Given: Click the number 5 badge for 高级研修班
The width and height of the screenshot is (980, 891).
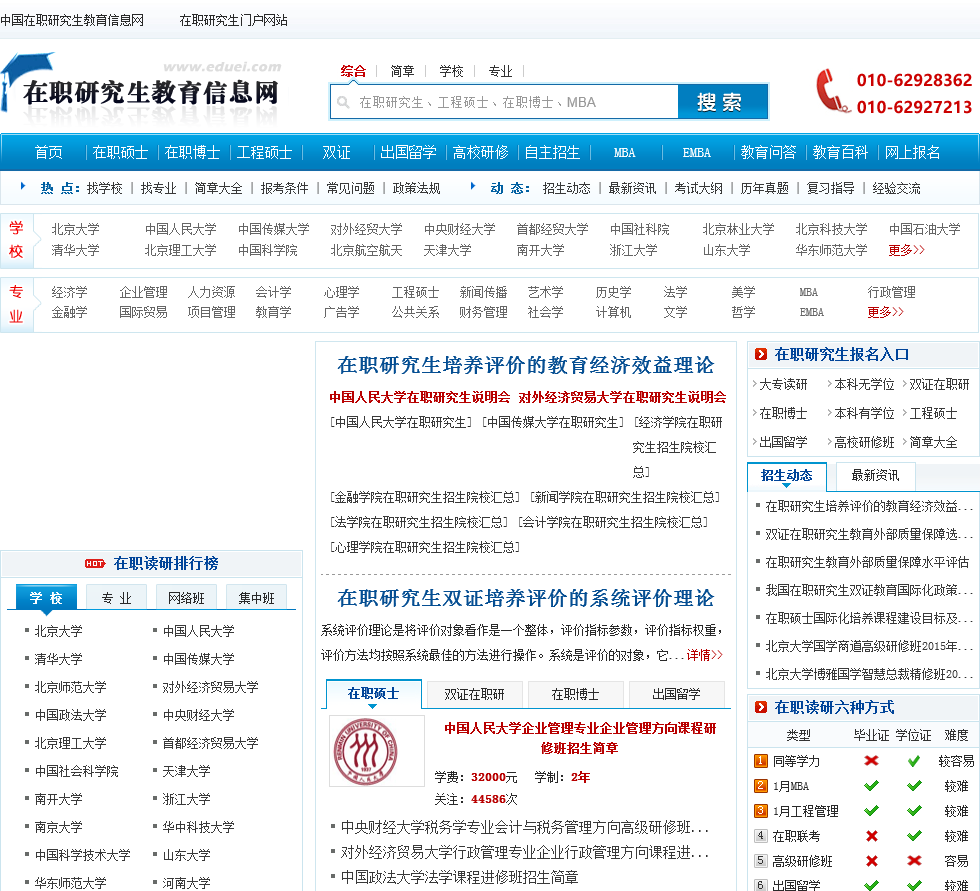Looking at the screenshot, I should pyautogui.click(x=761, y=860).
